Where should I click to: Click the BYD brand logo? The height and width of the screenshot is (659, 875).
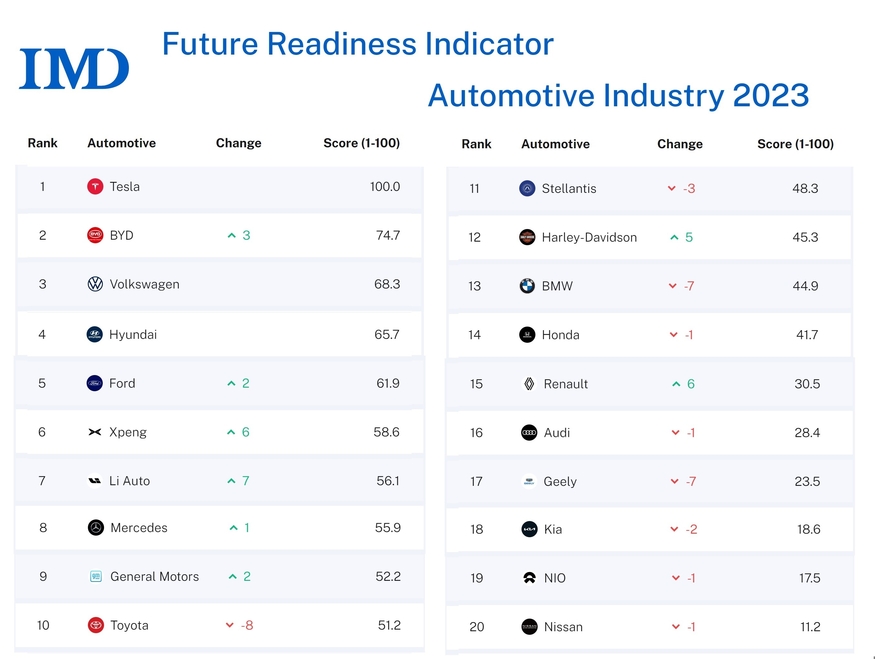(95, 236)
